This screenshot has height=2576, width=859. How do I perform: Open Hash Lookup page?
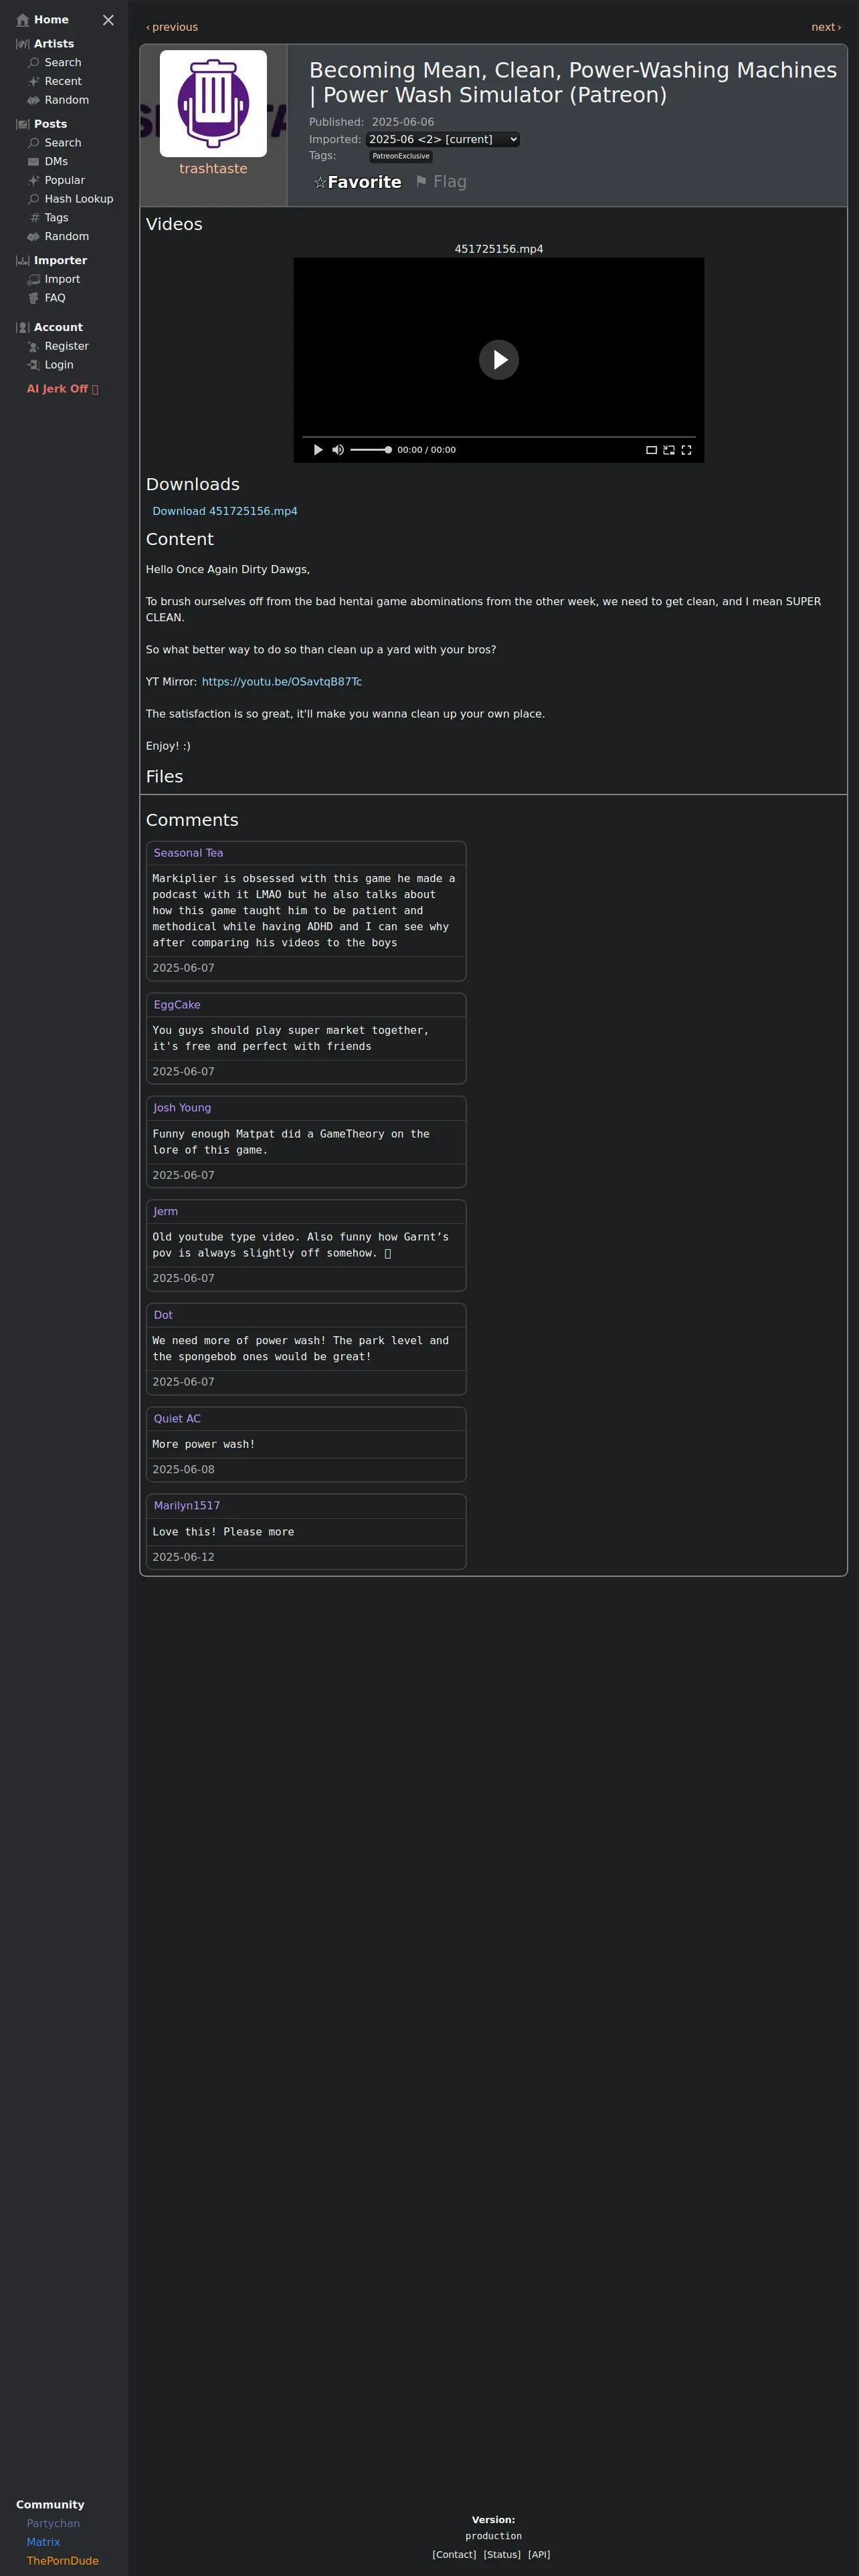click(79, 199)
